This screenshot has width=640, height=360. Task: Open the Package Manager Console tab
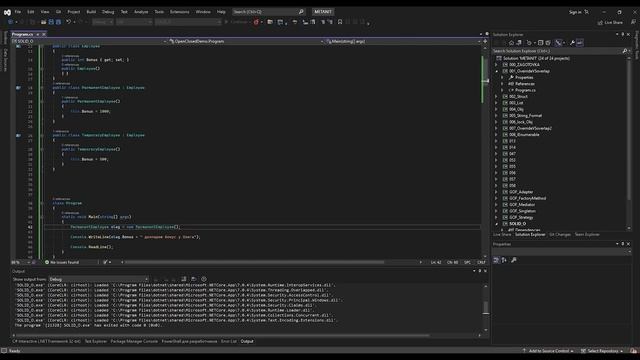pos(134,341)
